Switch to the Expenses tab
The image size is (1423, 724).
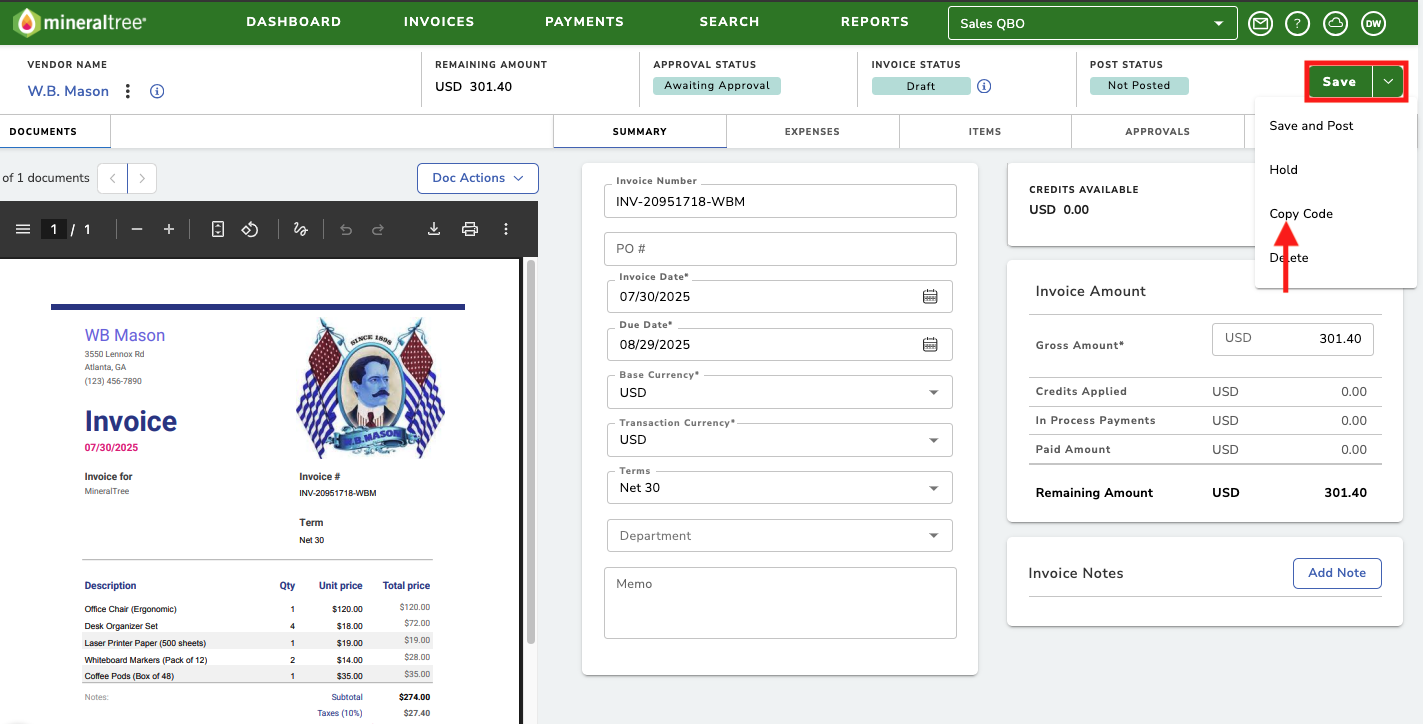coord(812,131)
